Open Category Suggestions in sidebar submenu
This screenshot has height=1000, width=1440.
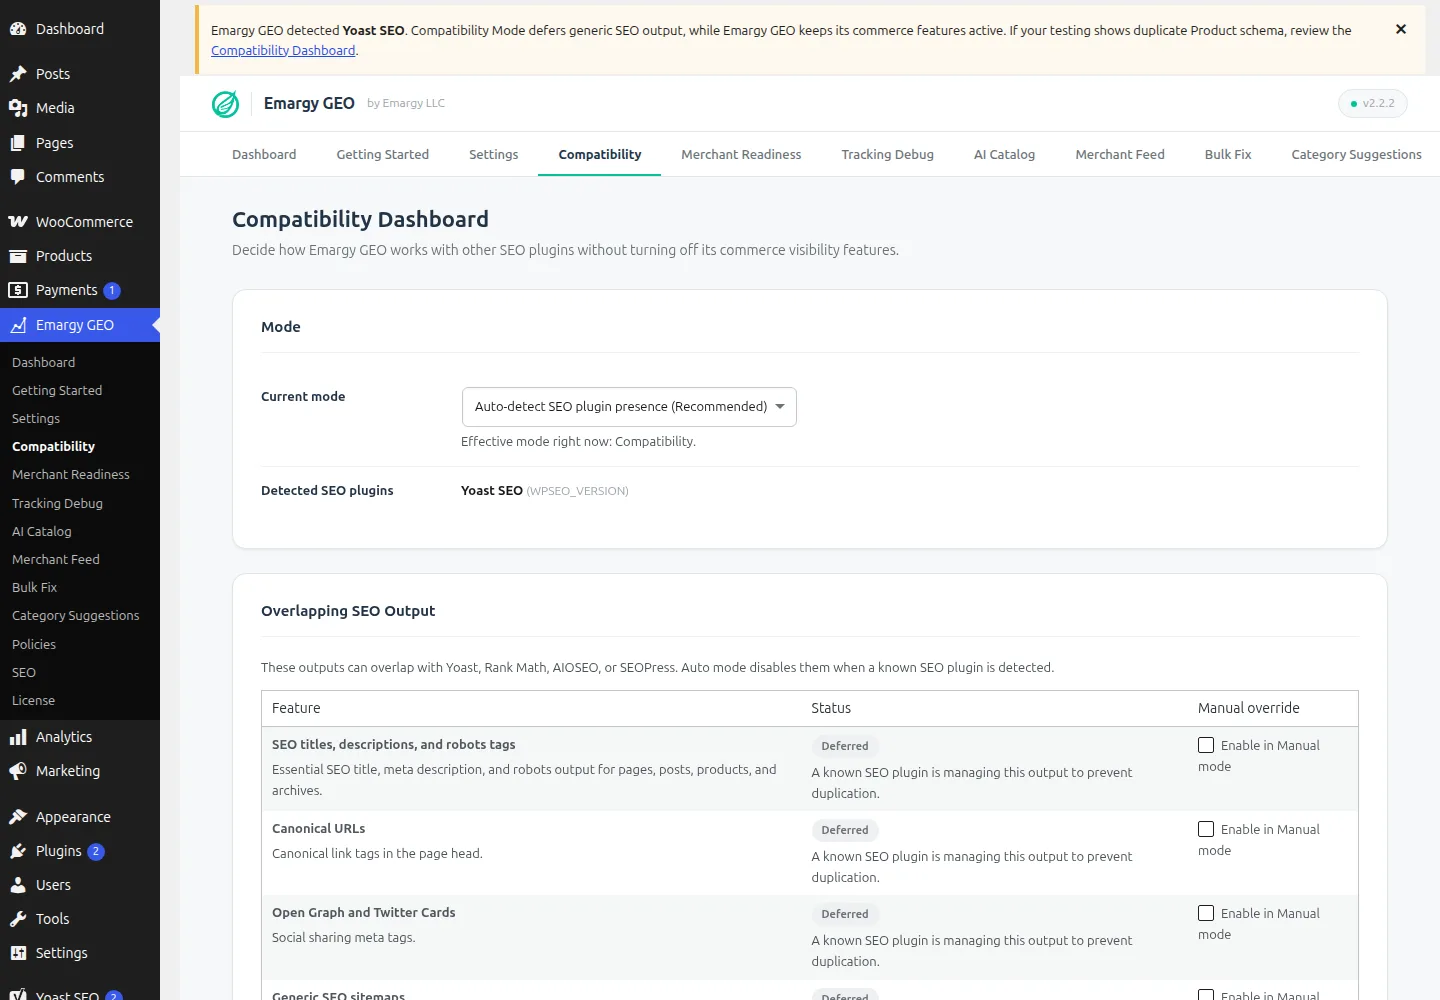click(x=76, y=616)
